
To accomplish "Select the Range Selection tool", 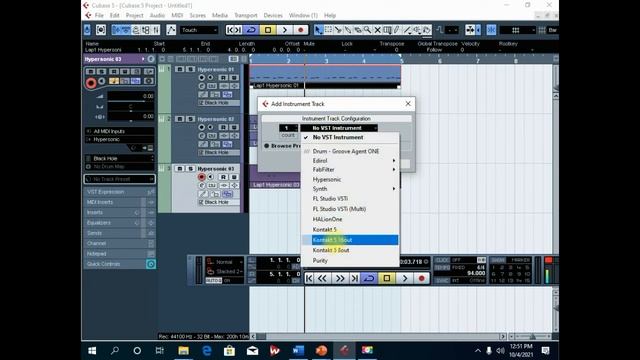I will tap(328, 30).
